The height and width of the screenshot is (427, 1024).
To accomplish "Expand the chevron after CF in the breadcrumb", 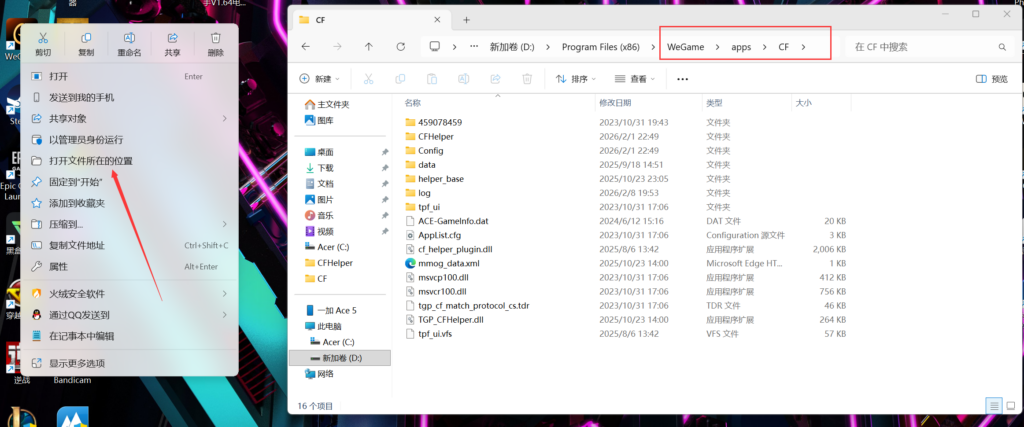I will coord(803,47).
